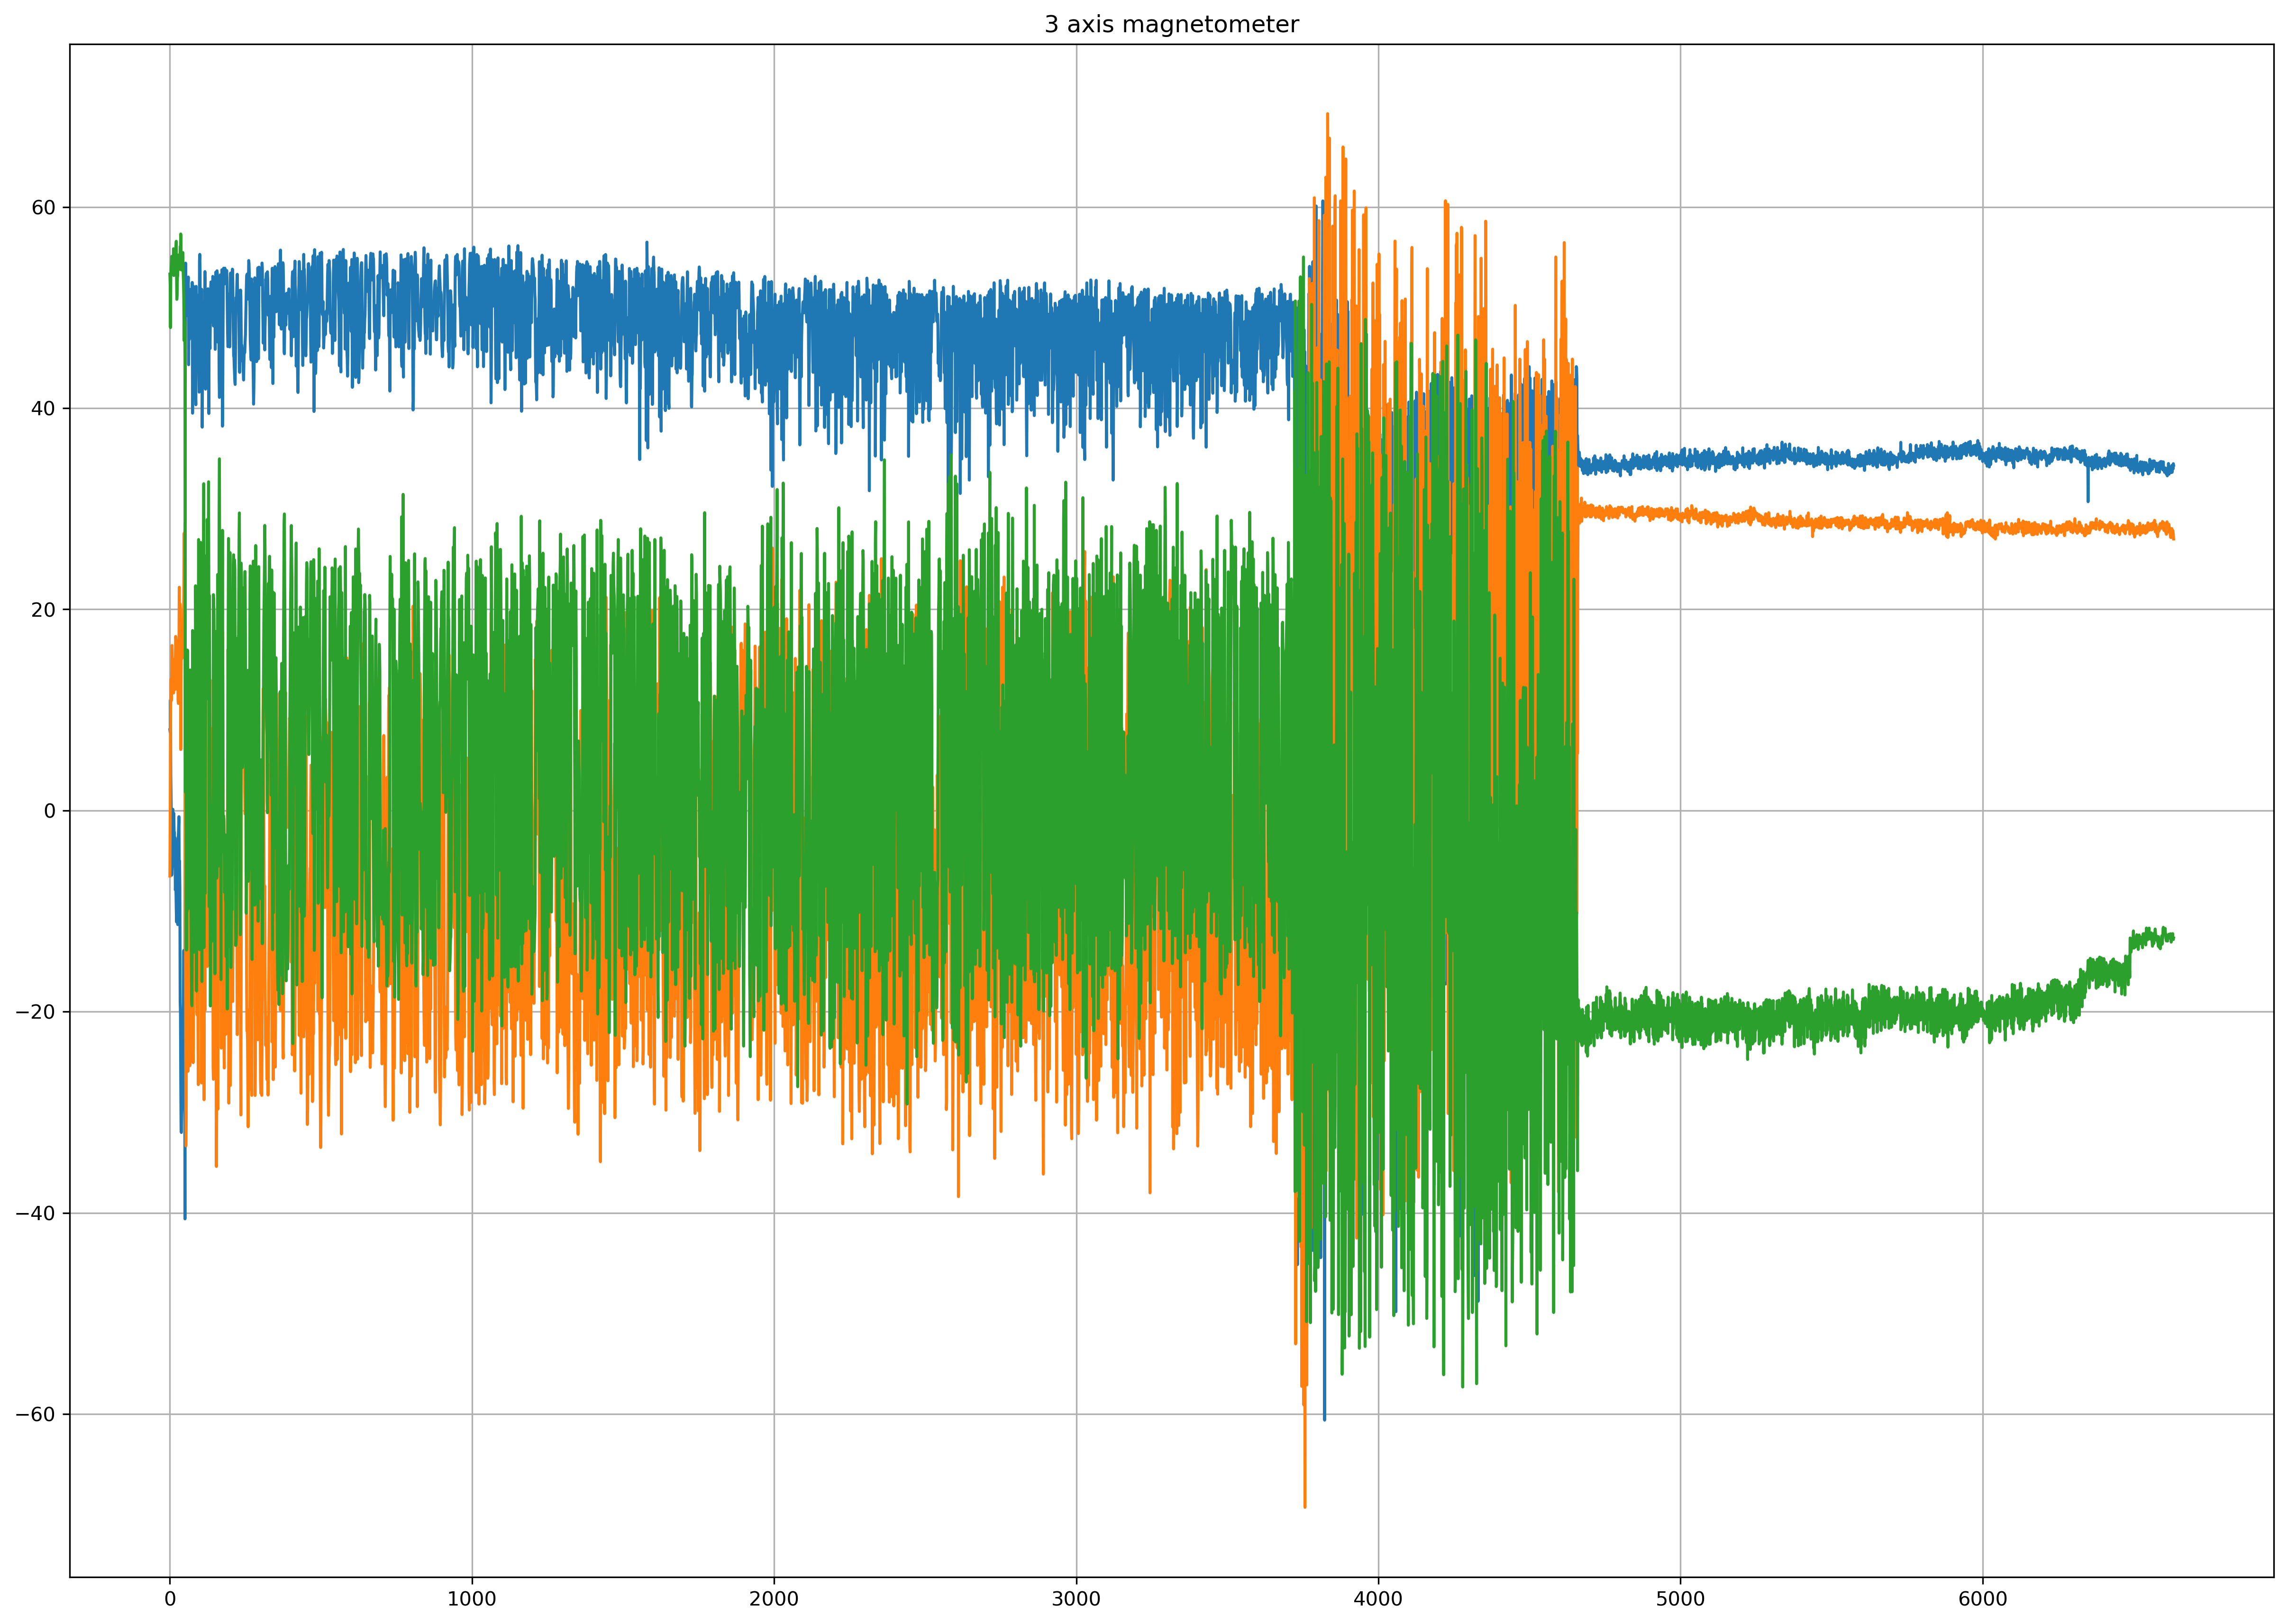
Task: Click the x-axis tick label 3000
Action: [1076, 1599]
